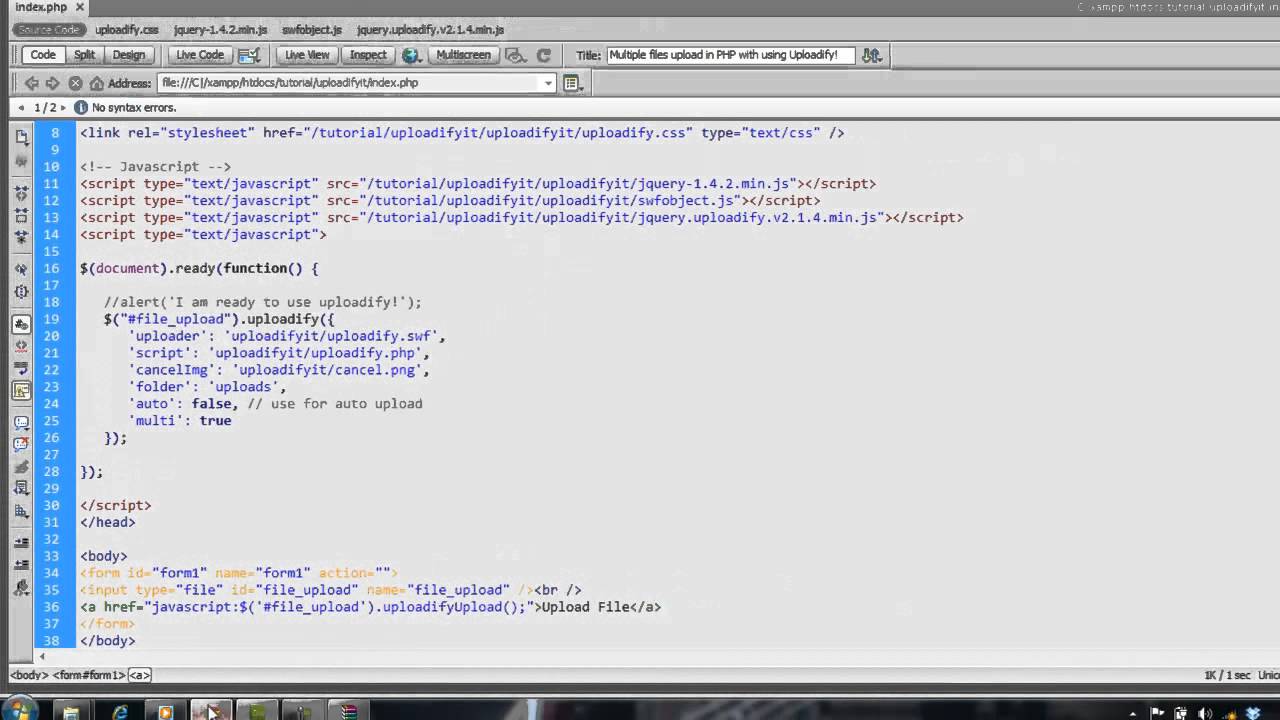1280x720 pixels.
Task: Click the Refresh Design View icon
Action: (544, 55)
